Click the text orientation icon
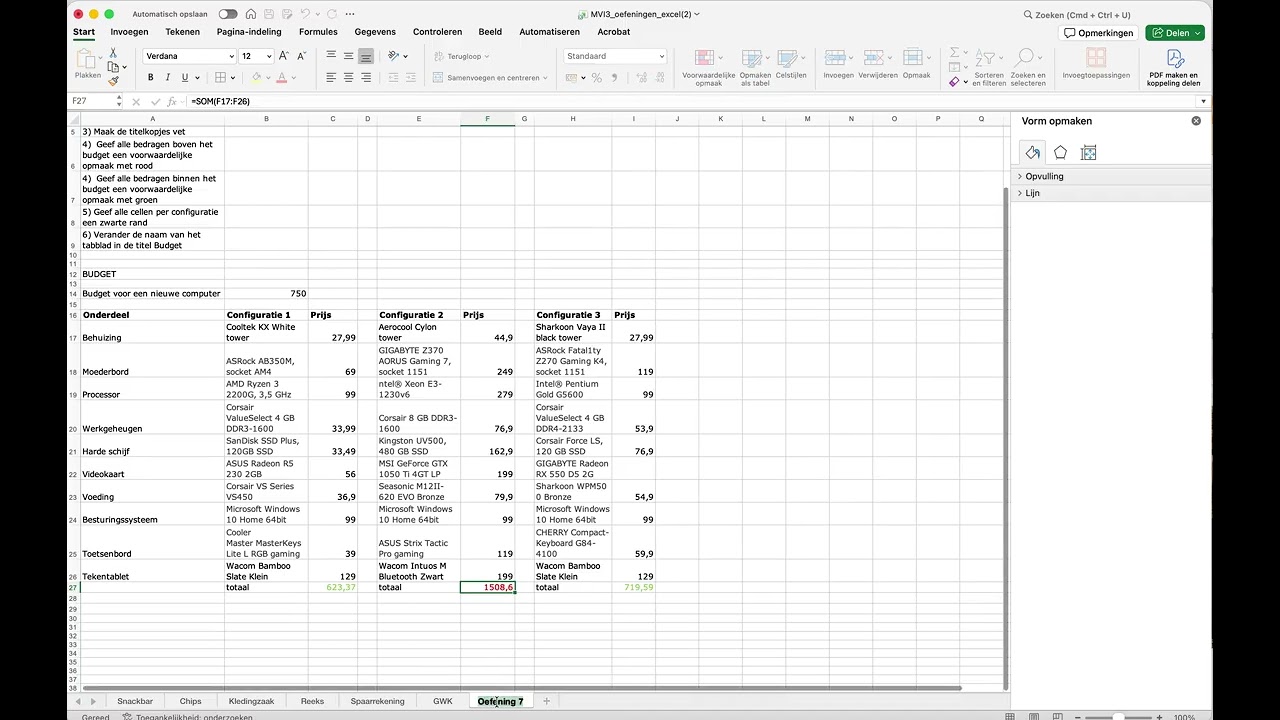The width and height of the screenshot is (1280, 720). pos(394,56)
